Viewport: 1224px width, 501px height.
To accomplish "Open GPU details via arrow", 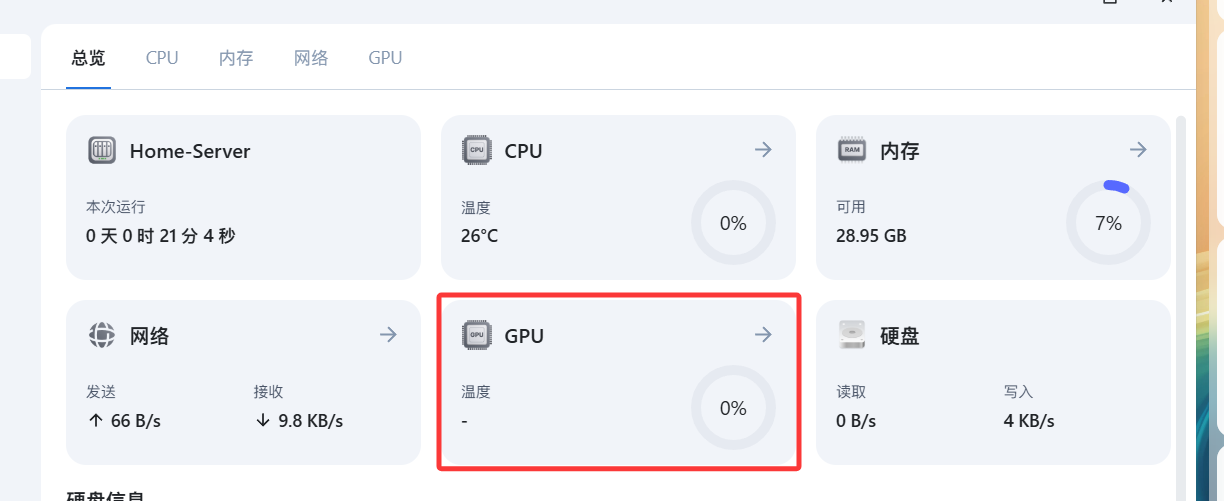I will click(763, 334).
